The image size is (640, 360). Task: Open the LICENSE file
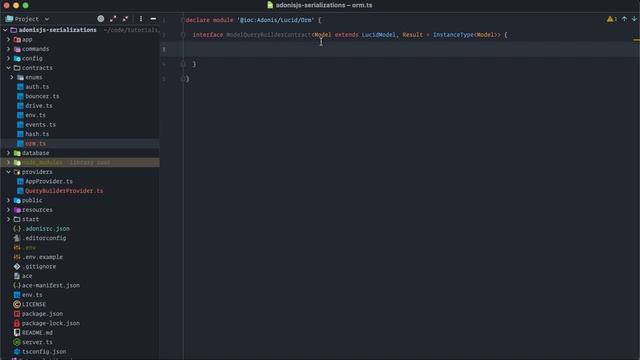coord(34,304)
